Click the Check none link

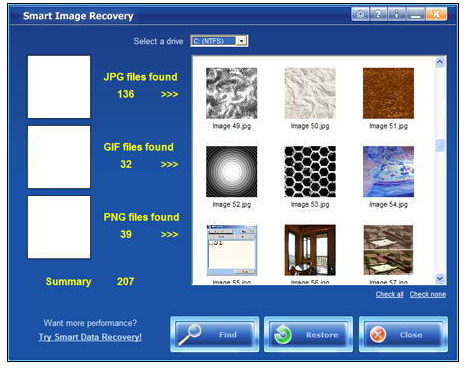(x=428, y=294)
